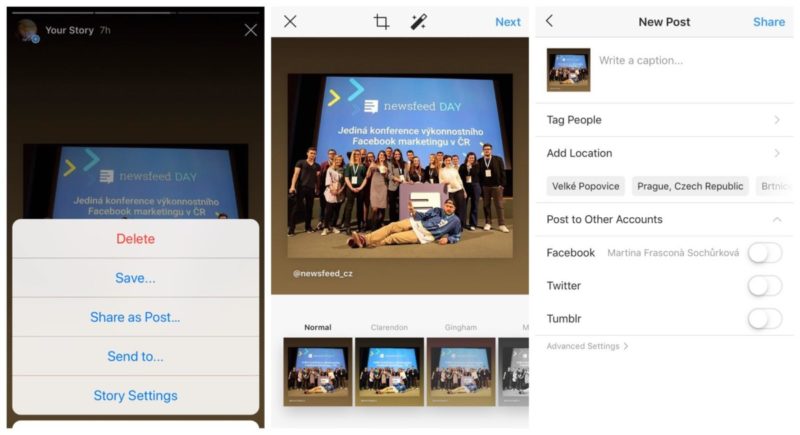Cancel editing with X icon
800x435 pixels.
(x=290, y=21)
